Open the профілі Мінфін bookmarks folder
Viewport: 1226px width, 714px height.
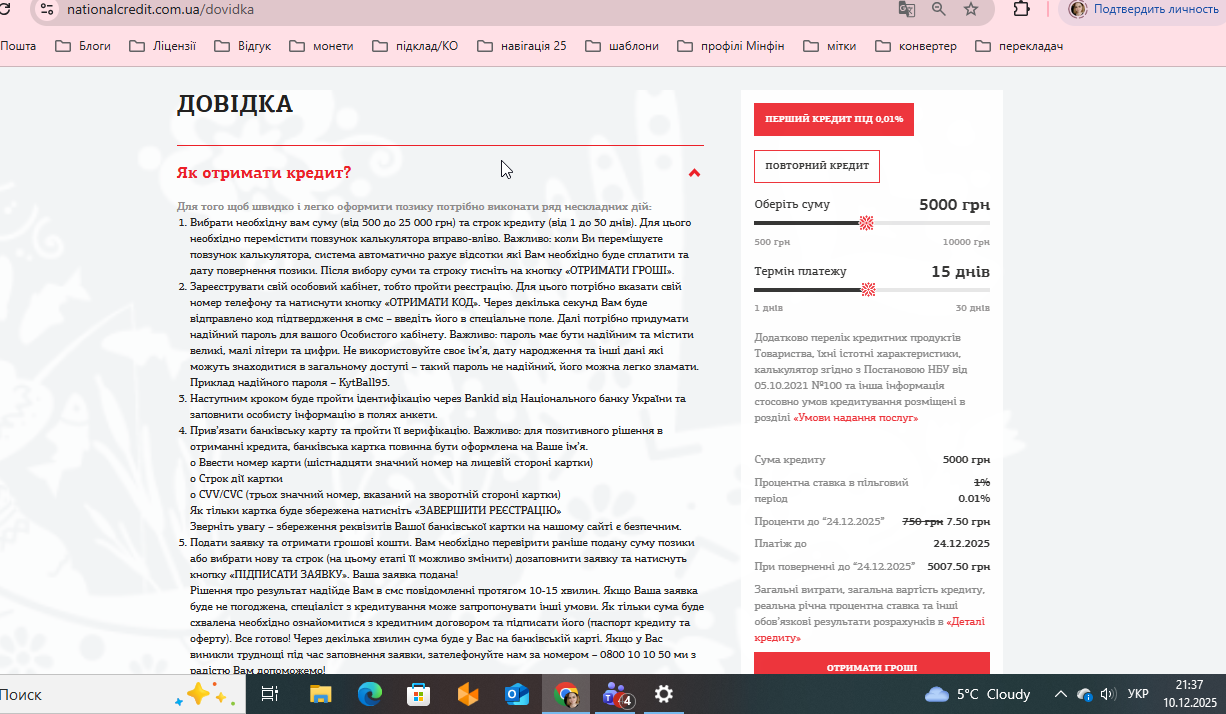[x=731, y=46]
